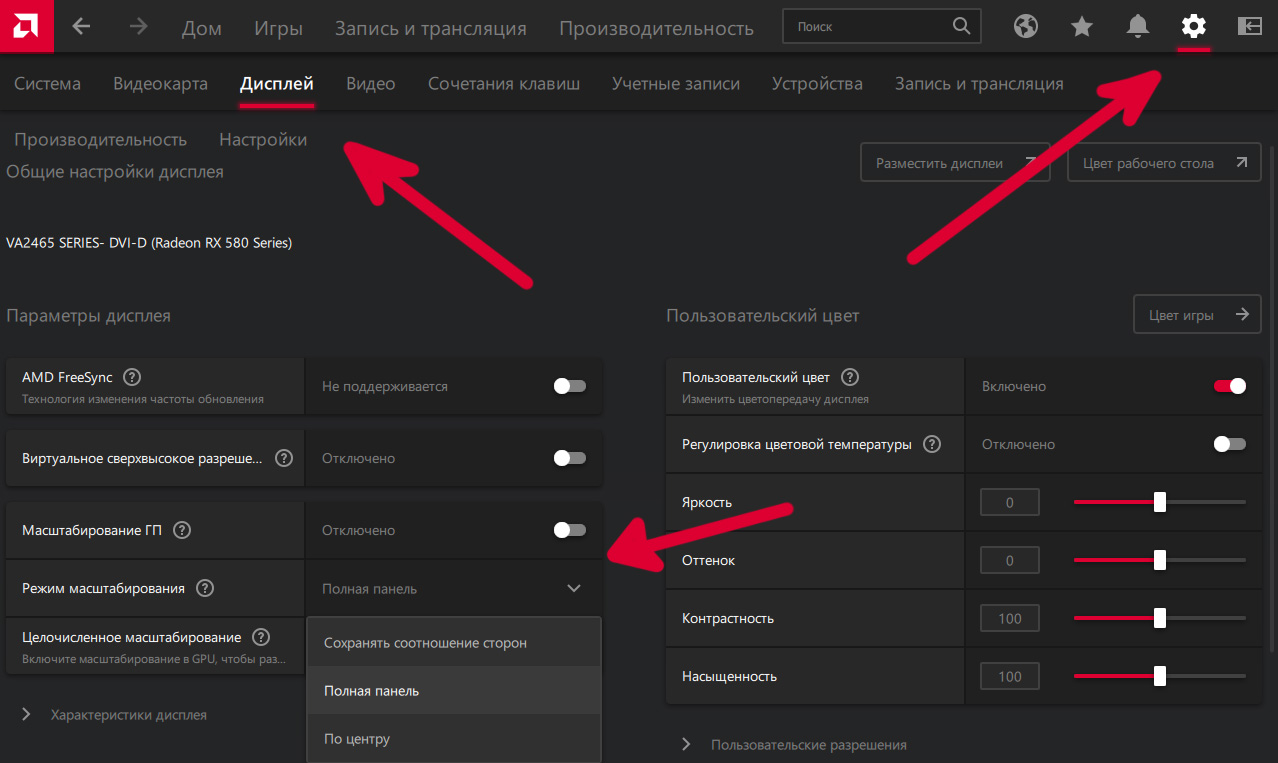Select По центру scaling option
Image resolution: width=1278 pixels, height=763 pixels.
(454, 739)
